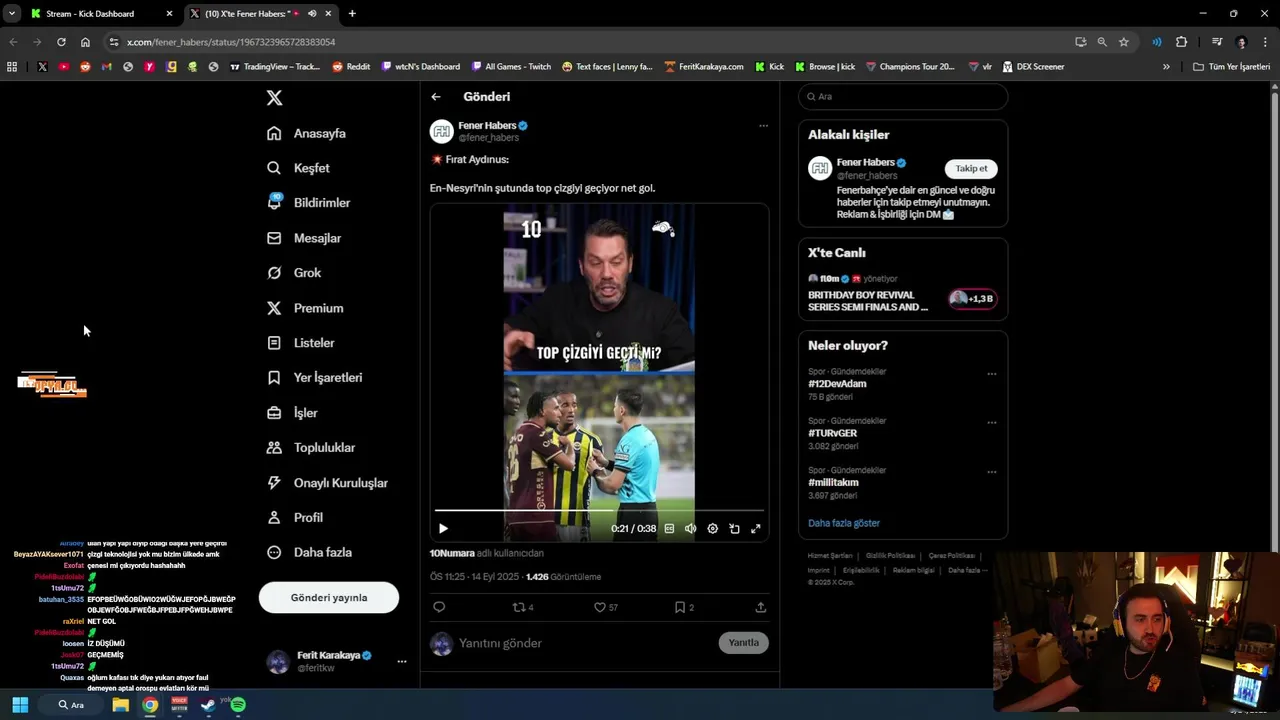Seek on the video progress bar

click(x=599, y=511)
